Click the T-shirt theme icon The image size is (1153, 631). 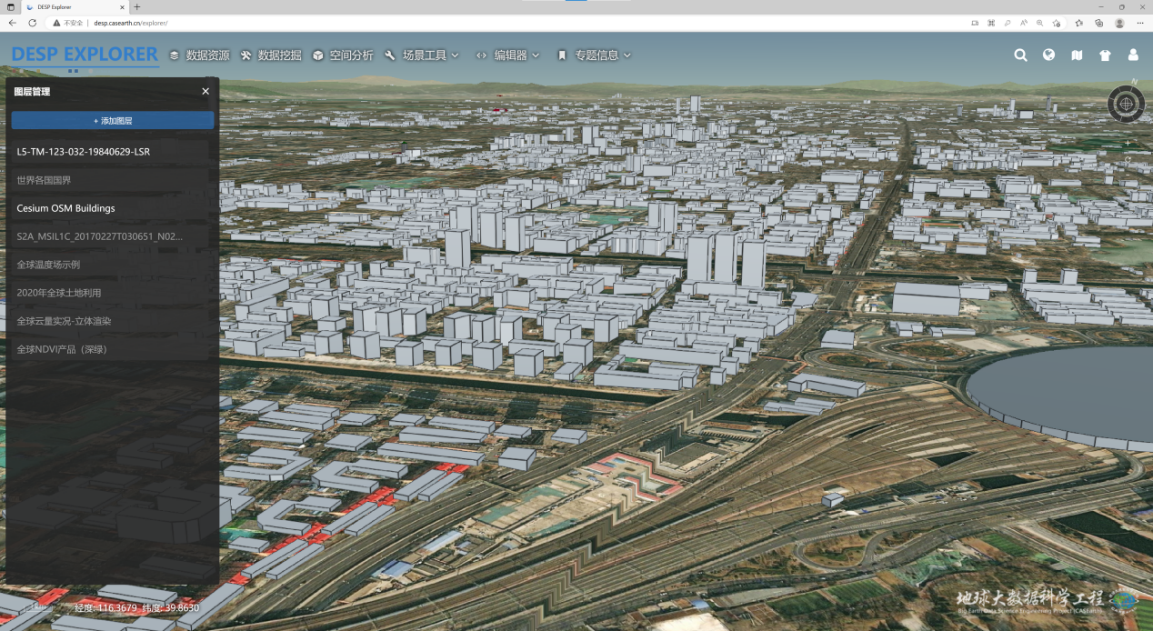[1105, 56]
